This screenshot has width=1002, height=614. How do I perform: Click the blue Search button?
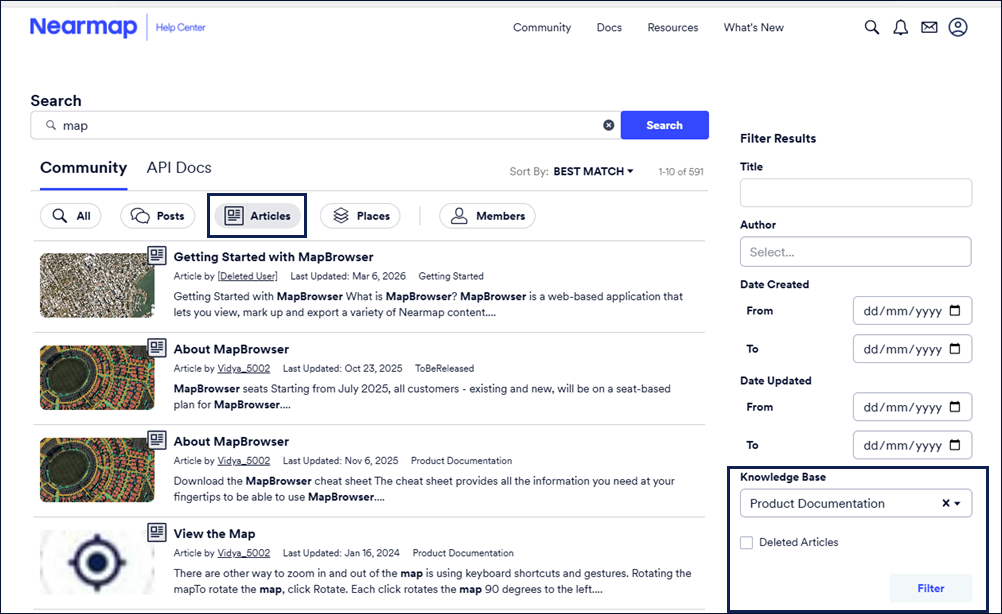tap(665, 125)
